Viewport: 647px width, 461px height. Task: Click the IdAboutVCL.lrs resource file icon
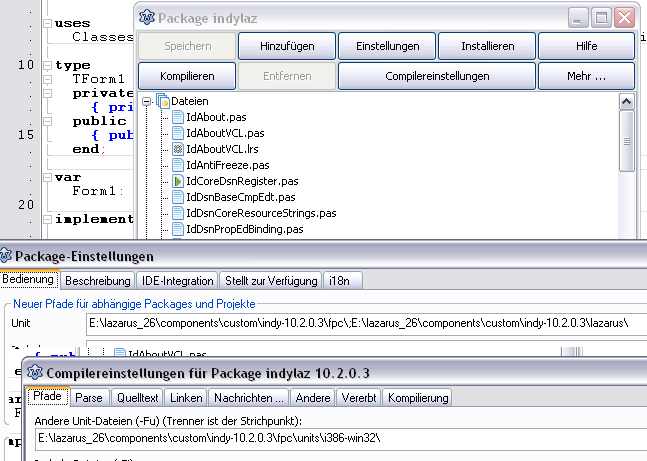coord(178,149)
